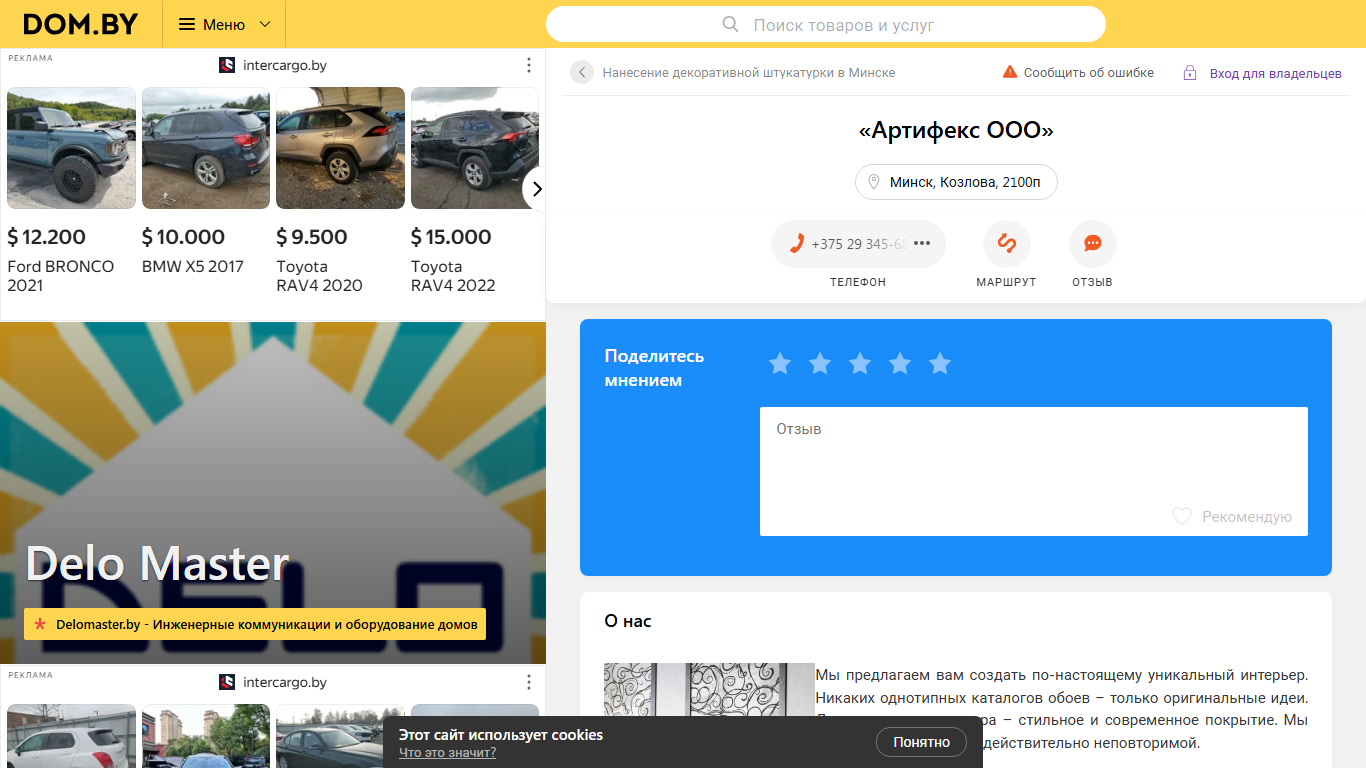Viewport: 1366px width, 768px height.
Task: Click the «Артифекс ООО» company title
Action: pyautogui.click(x=956, y=130)
